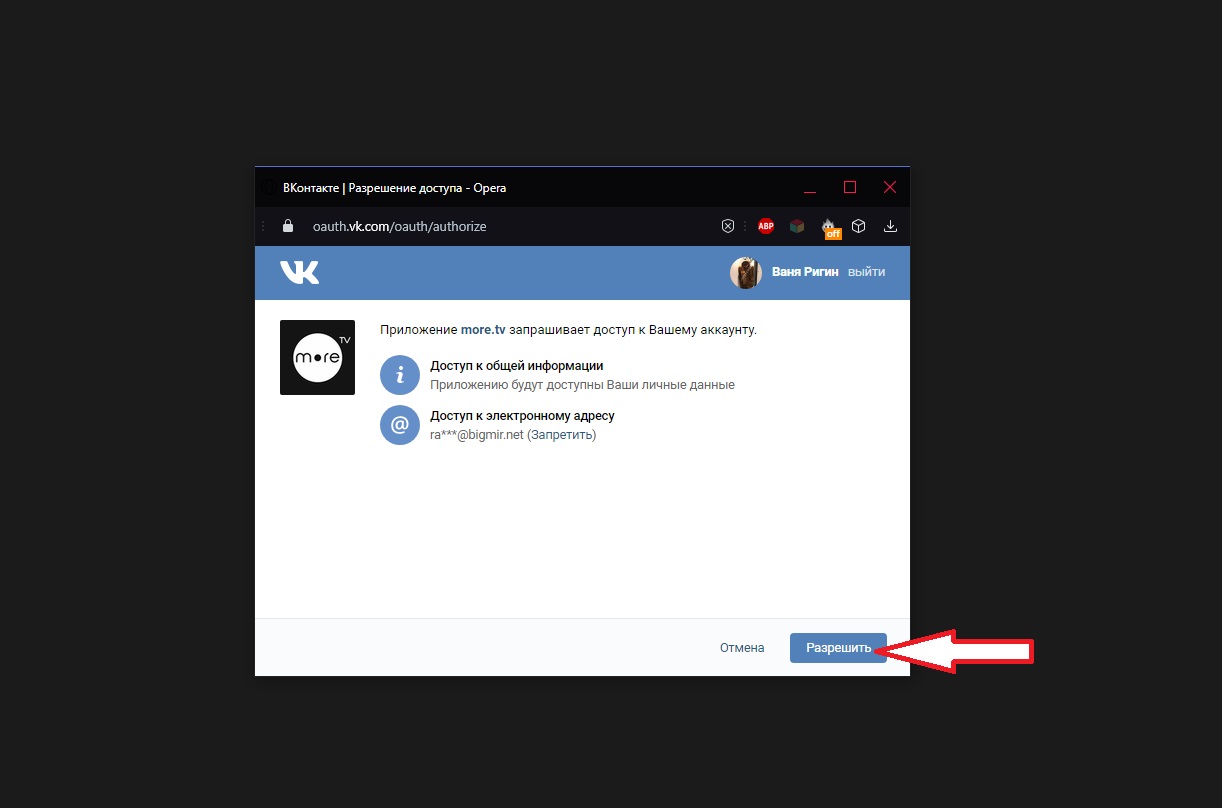Click the three-dot menu left of extensions
The image size is (1222, 808).
pyautogui.click(x=745, y=226)
